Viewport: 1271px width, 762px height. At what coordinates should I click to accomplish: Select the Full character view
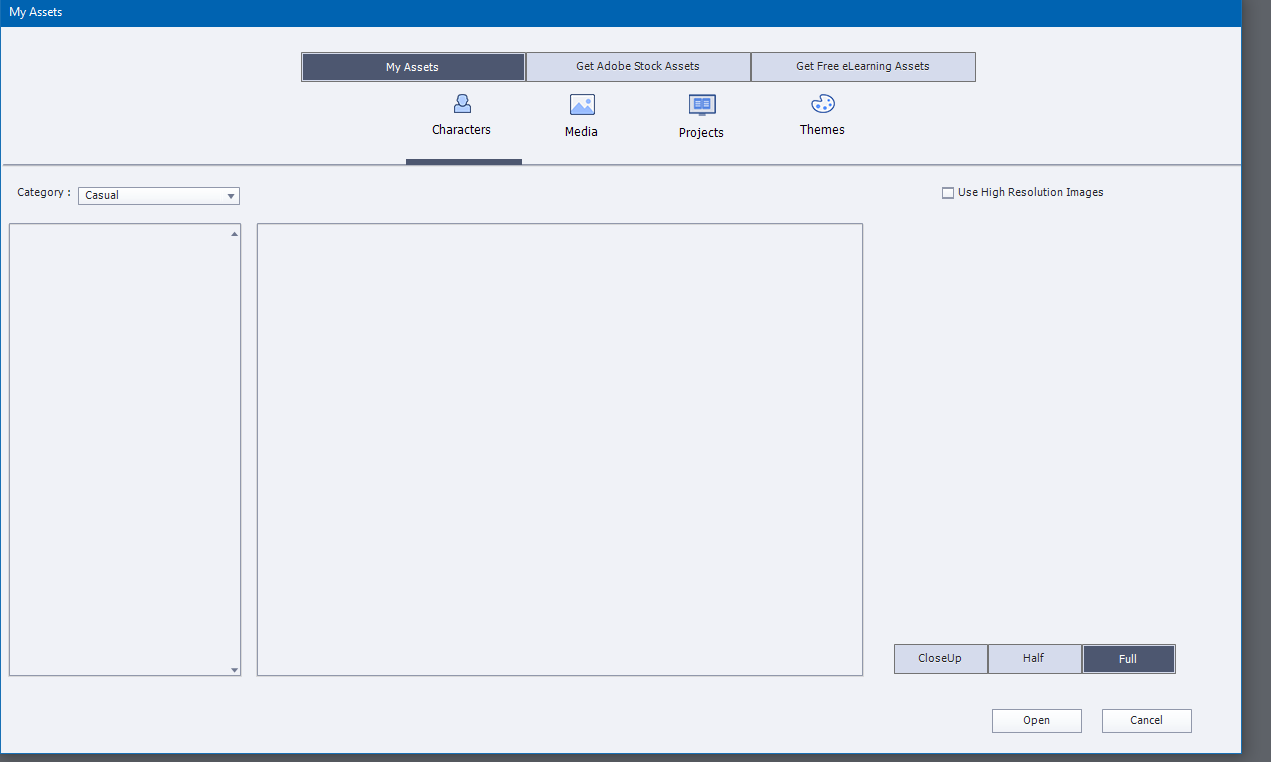coord(1128,659)
